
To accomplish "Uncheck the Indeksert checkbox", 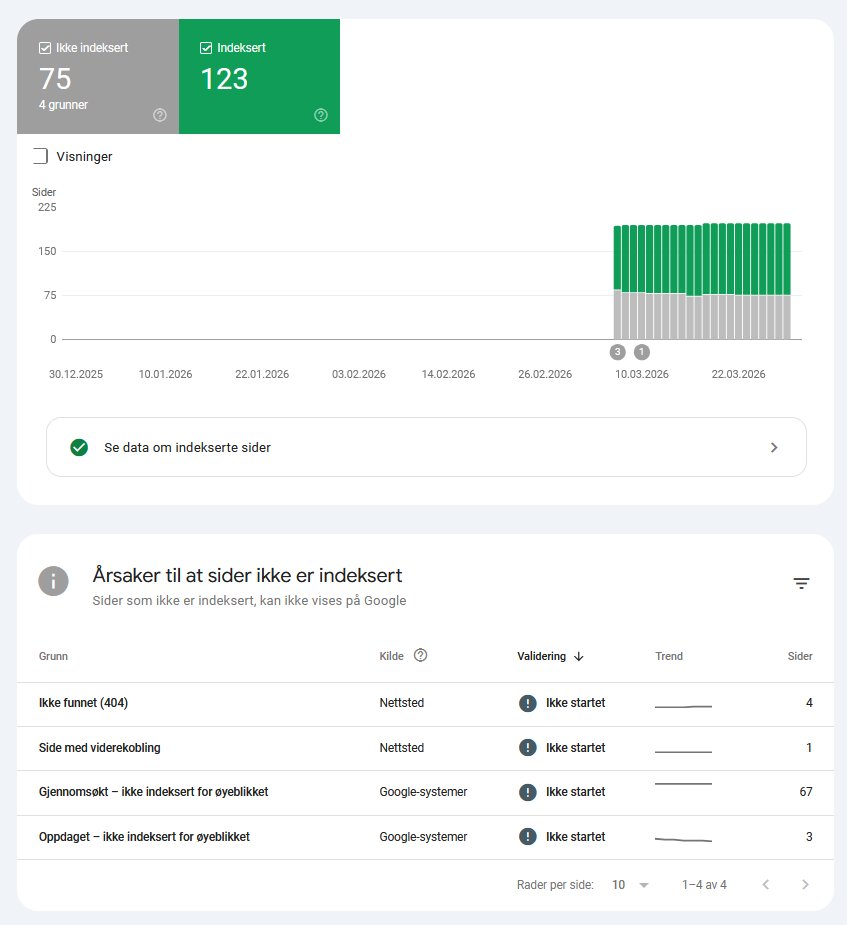I will click(206, 47).
